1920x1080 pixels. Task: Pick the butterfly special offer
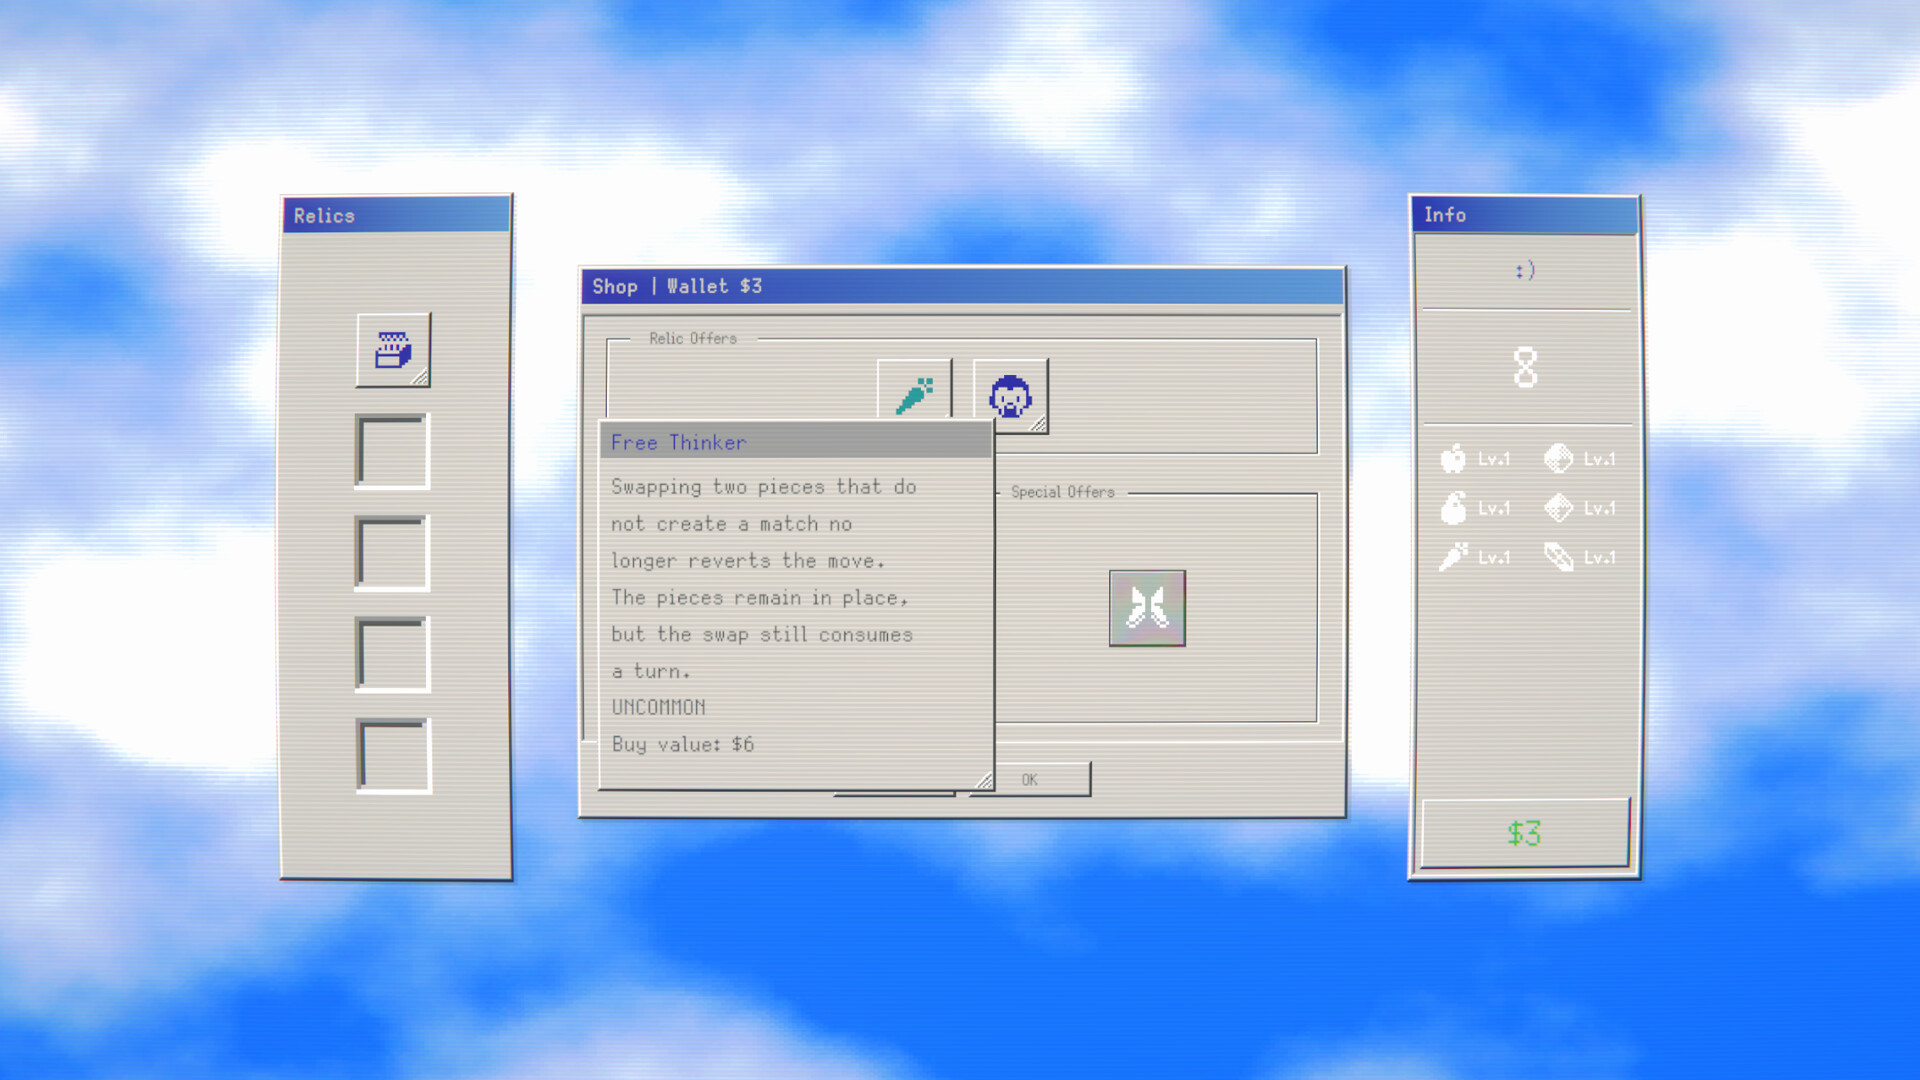(x=1147, y=608)
